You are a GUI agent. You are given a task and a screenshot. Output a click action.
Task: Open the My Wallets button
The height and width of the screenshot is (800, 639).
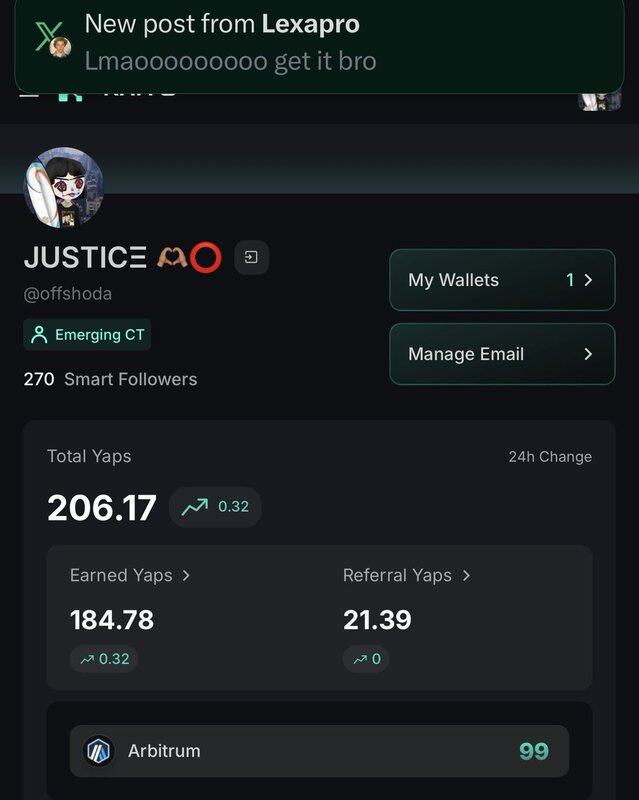501,280
